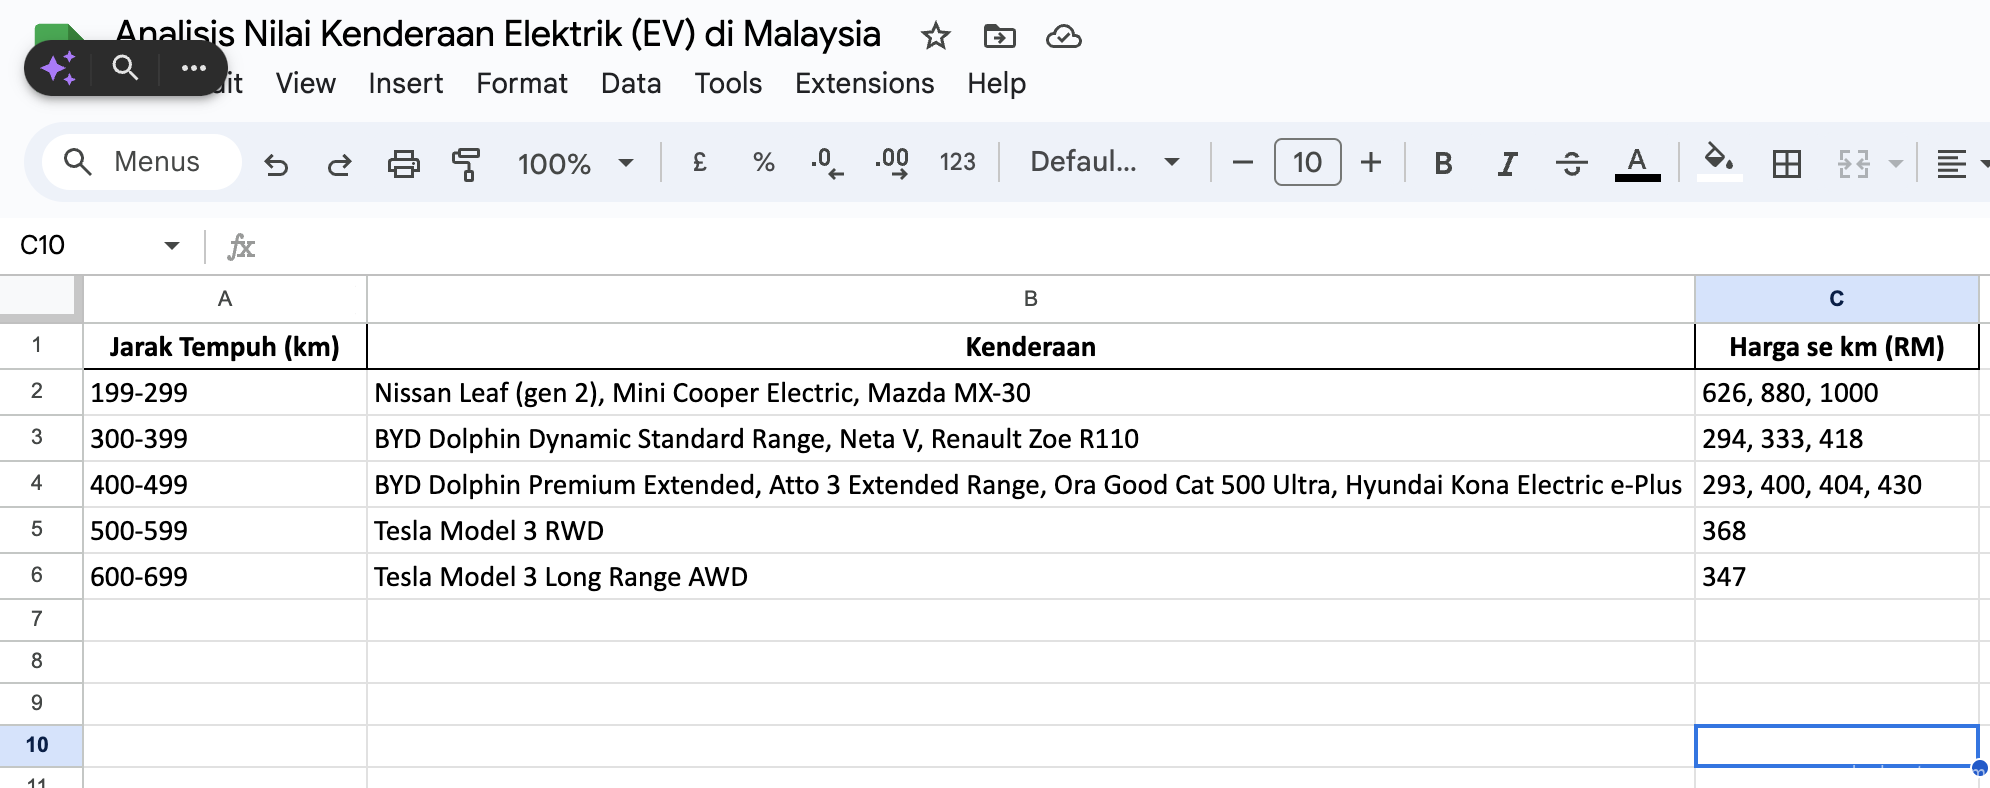Toggle italic formatting
Image resolution: width=1990 pixels, height=788 pixels.
click(1507, 163)
